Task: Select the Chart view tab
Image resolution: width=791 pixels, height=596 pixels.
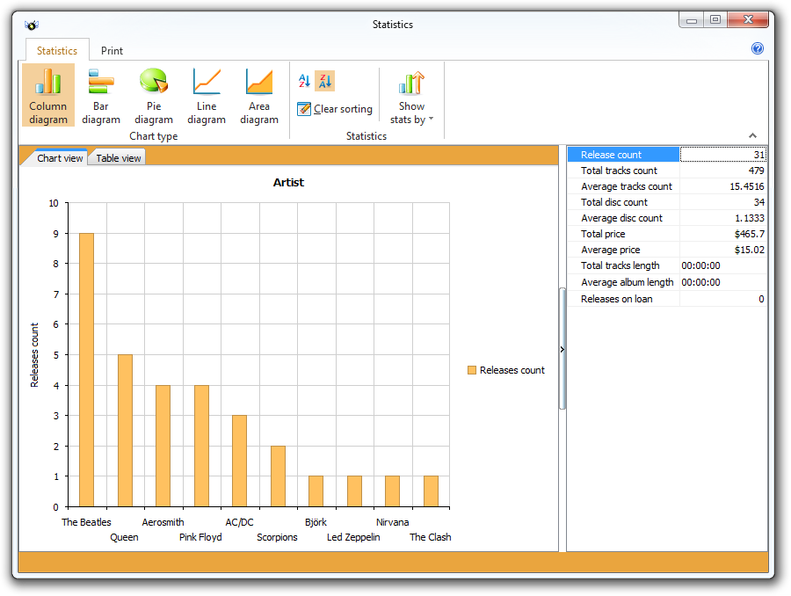Action: [60, 158]
